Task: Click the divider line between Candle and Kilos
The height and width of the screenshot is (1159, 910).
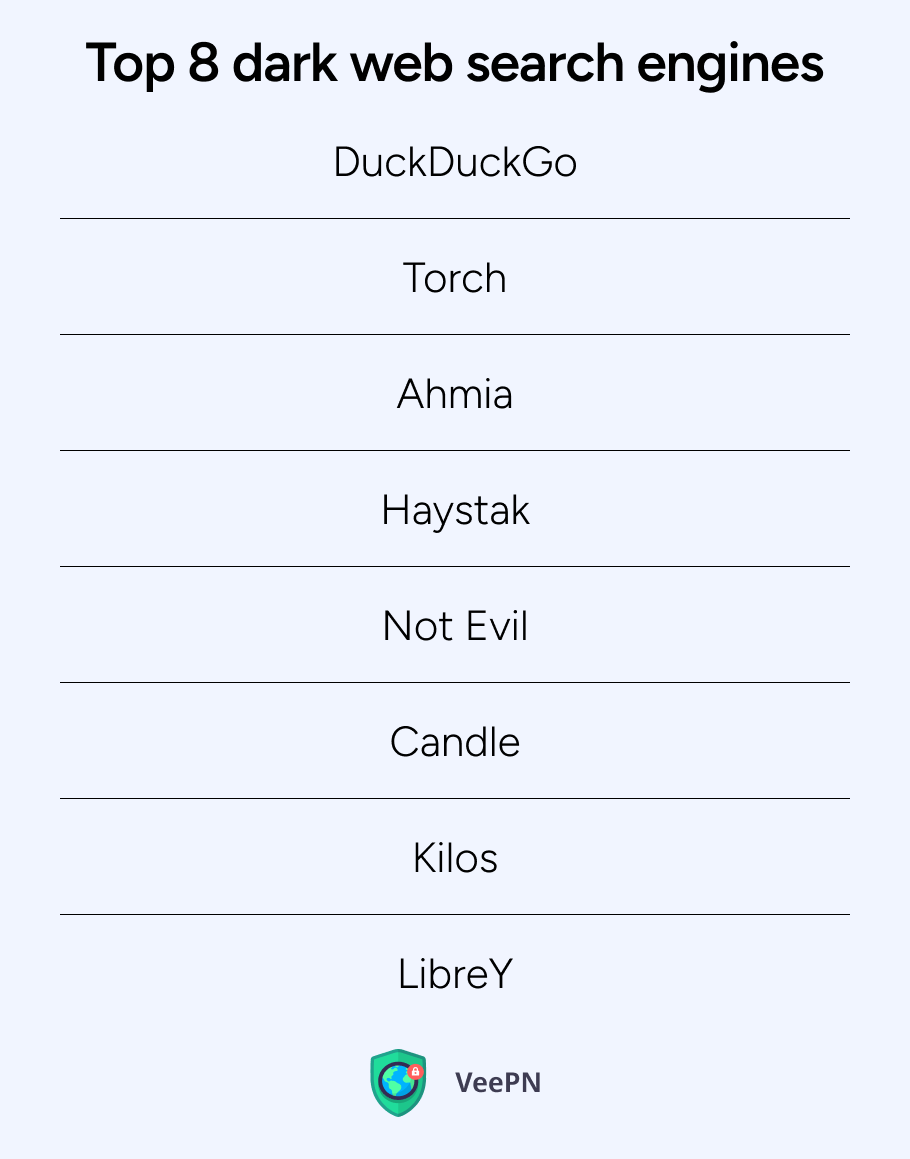Action: (455, 798)
